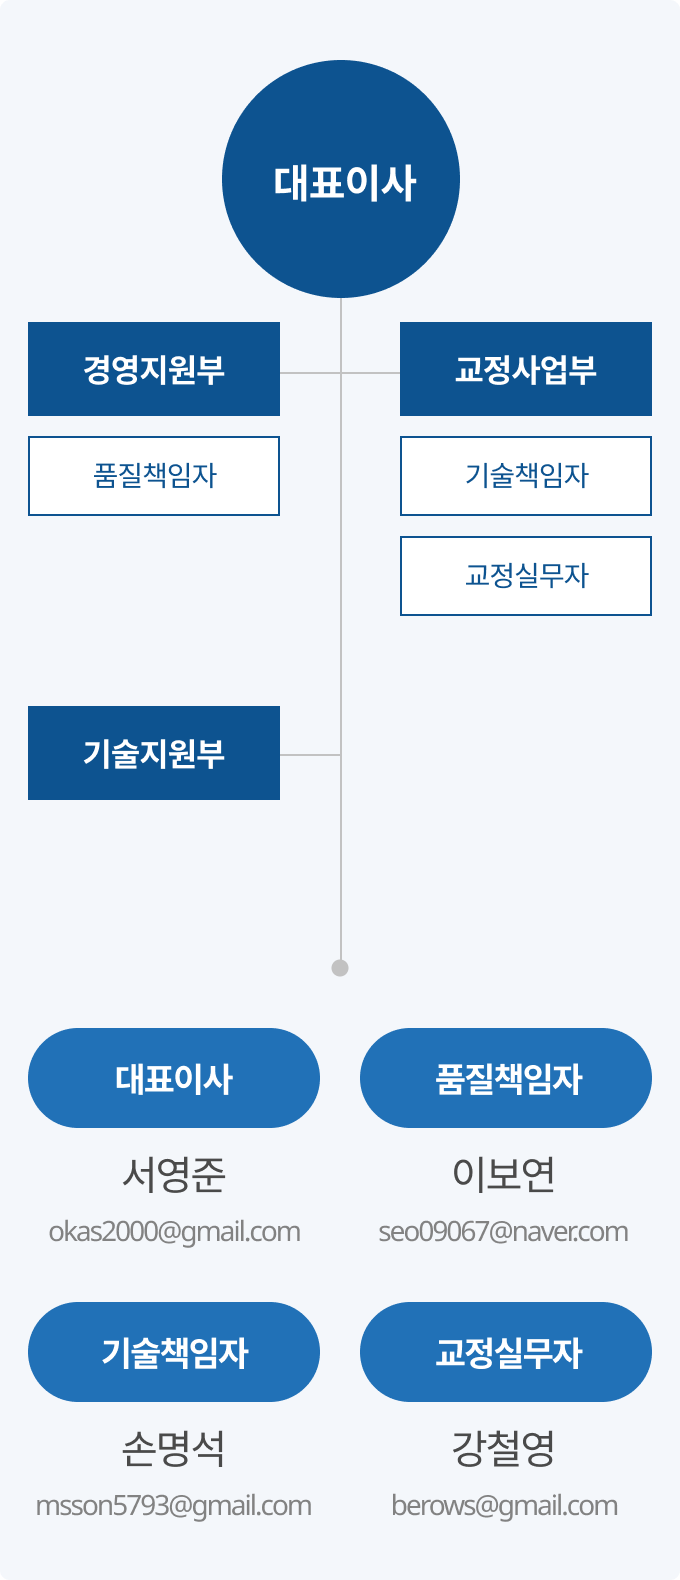Open the berows@gmail.com email link
This screenshot has width=680, height=1580.
(504, 1506)
